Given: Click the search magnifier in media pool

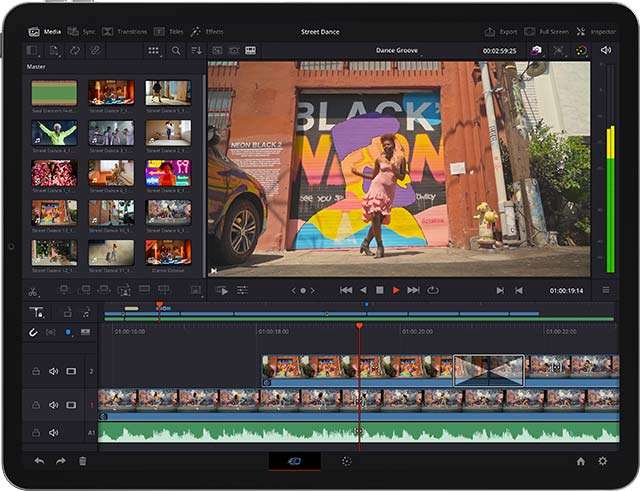Looking at the screenshot, I should tap(176, 50).
